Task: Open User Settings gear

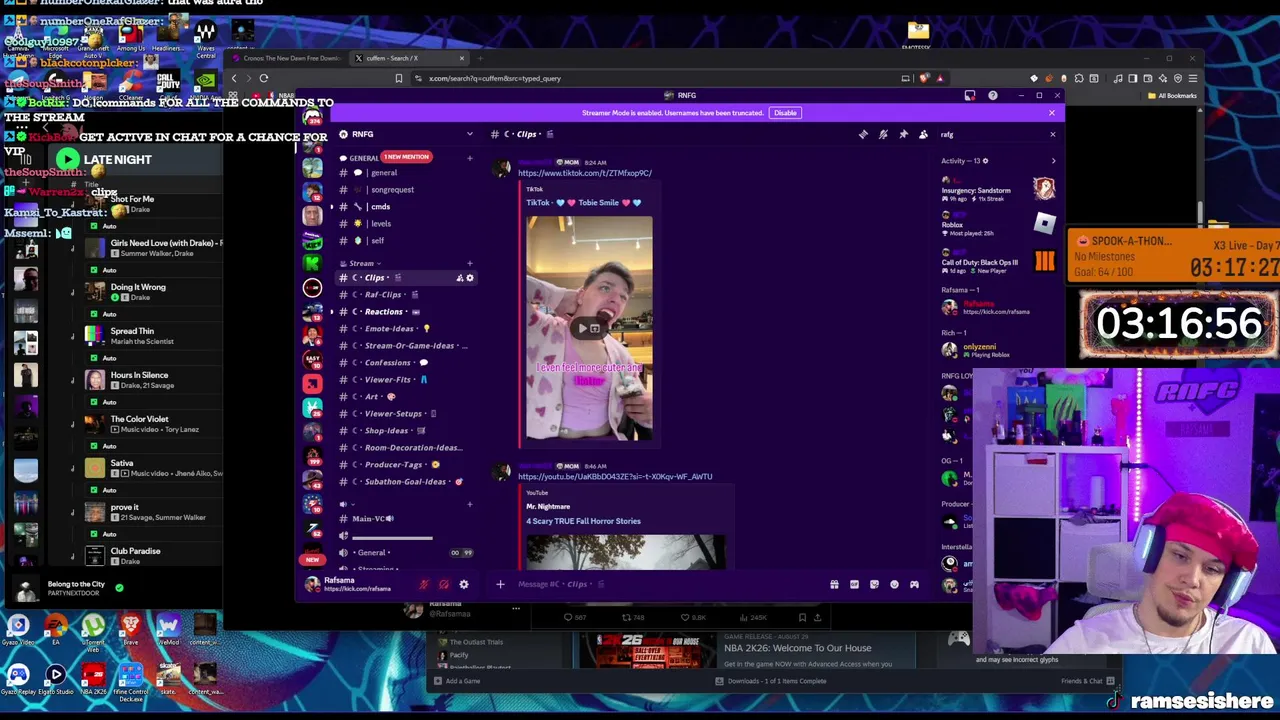Action: [x=463, y=585]
